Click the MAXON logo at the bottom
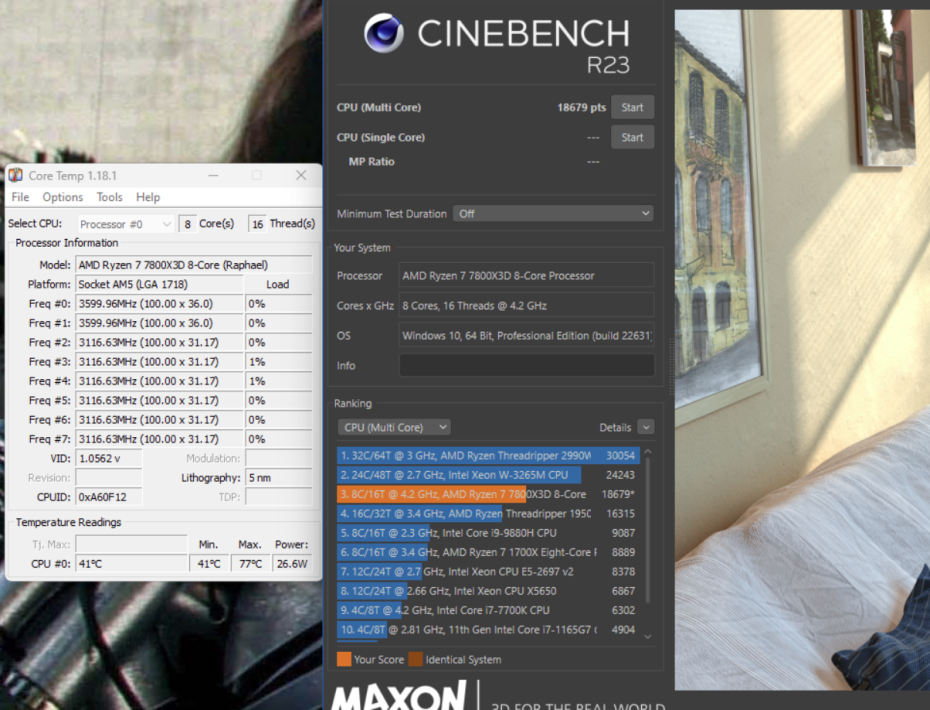Screen dimensions: 930x710 click(x=399, y=695)
